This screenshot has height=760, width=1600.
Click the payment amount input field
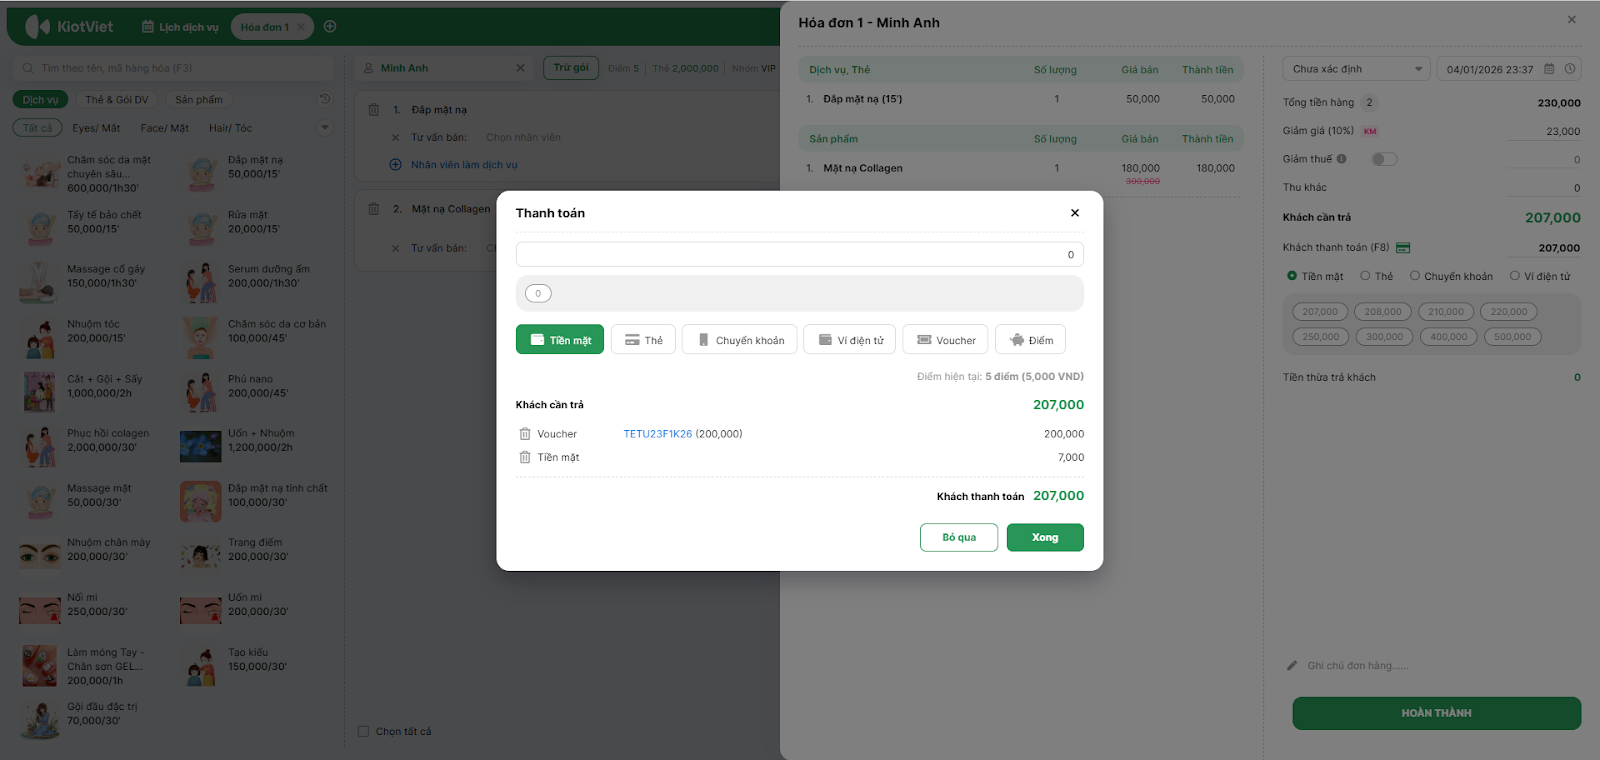[x=799, y=255]
